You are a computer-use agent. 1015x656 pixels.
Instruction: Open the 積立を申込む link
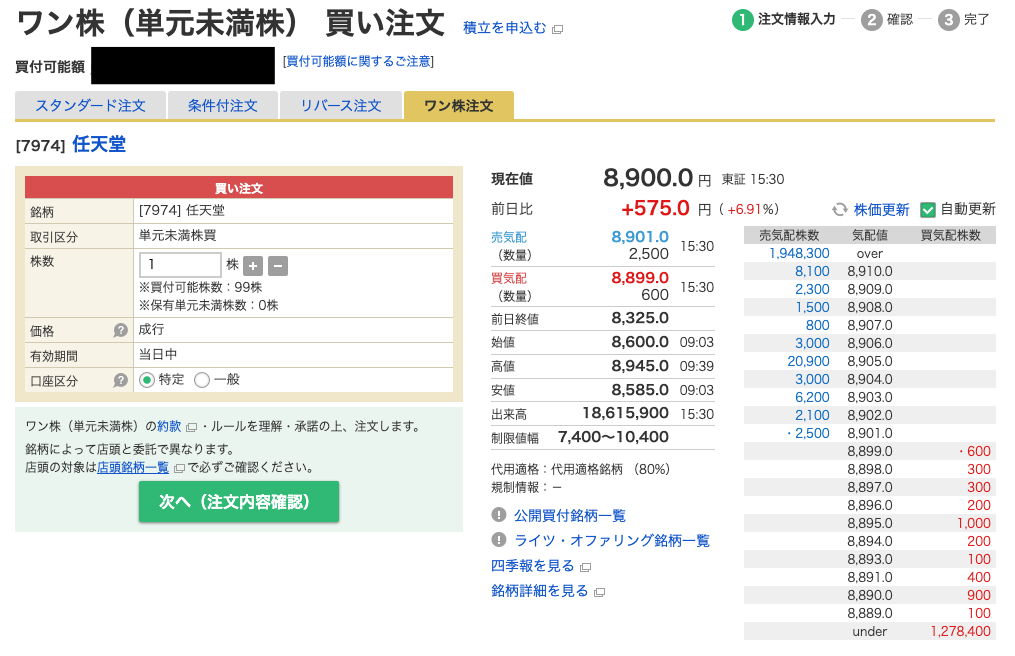tap(504, 28)
